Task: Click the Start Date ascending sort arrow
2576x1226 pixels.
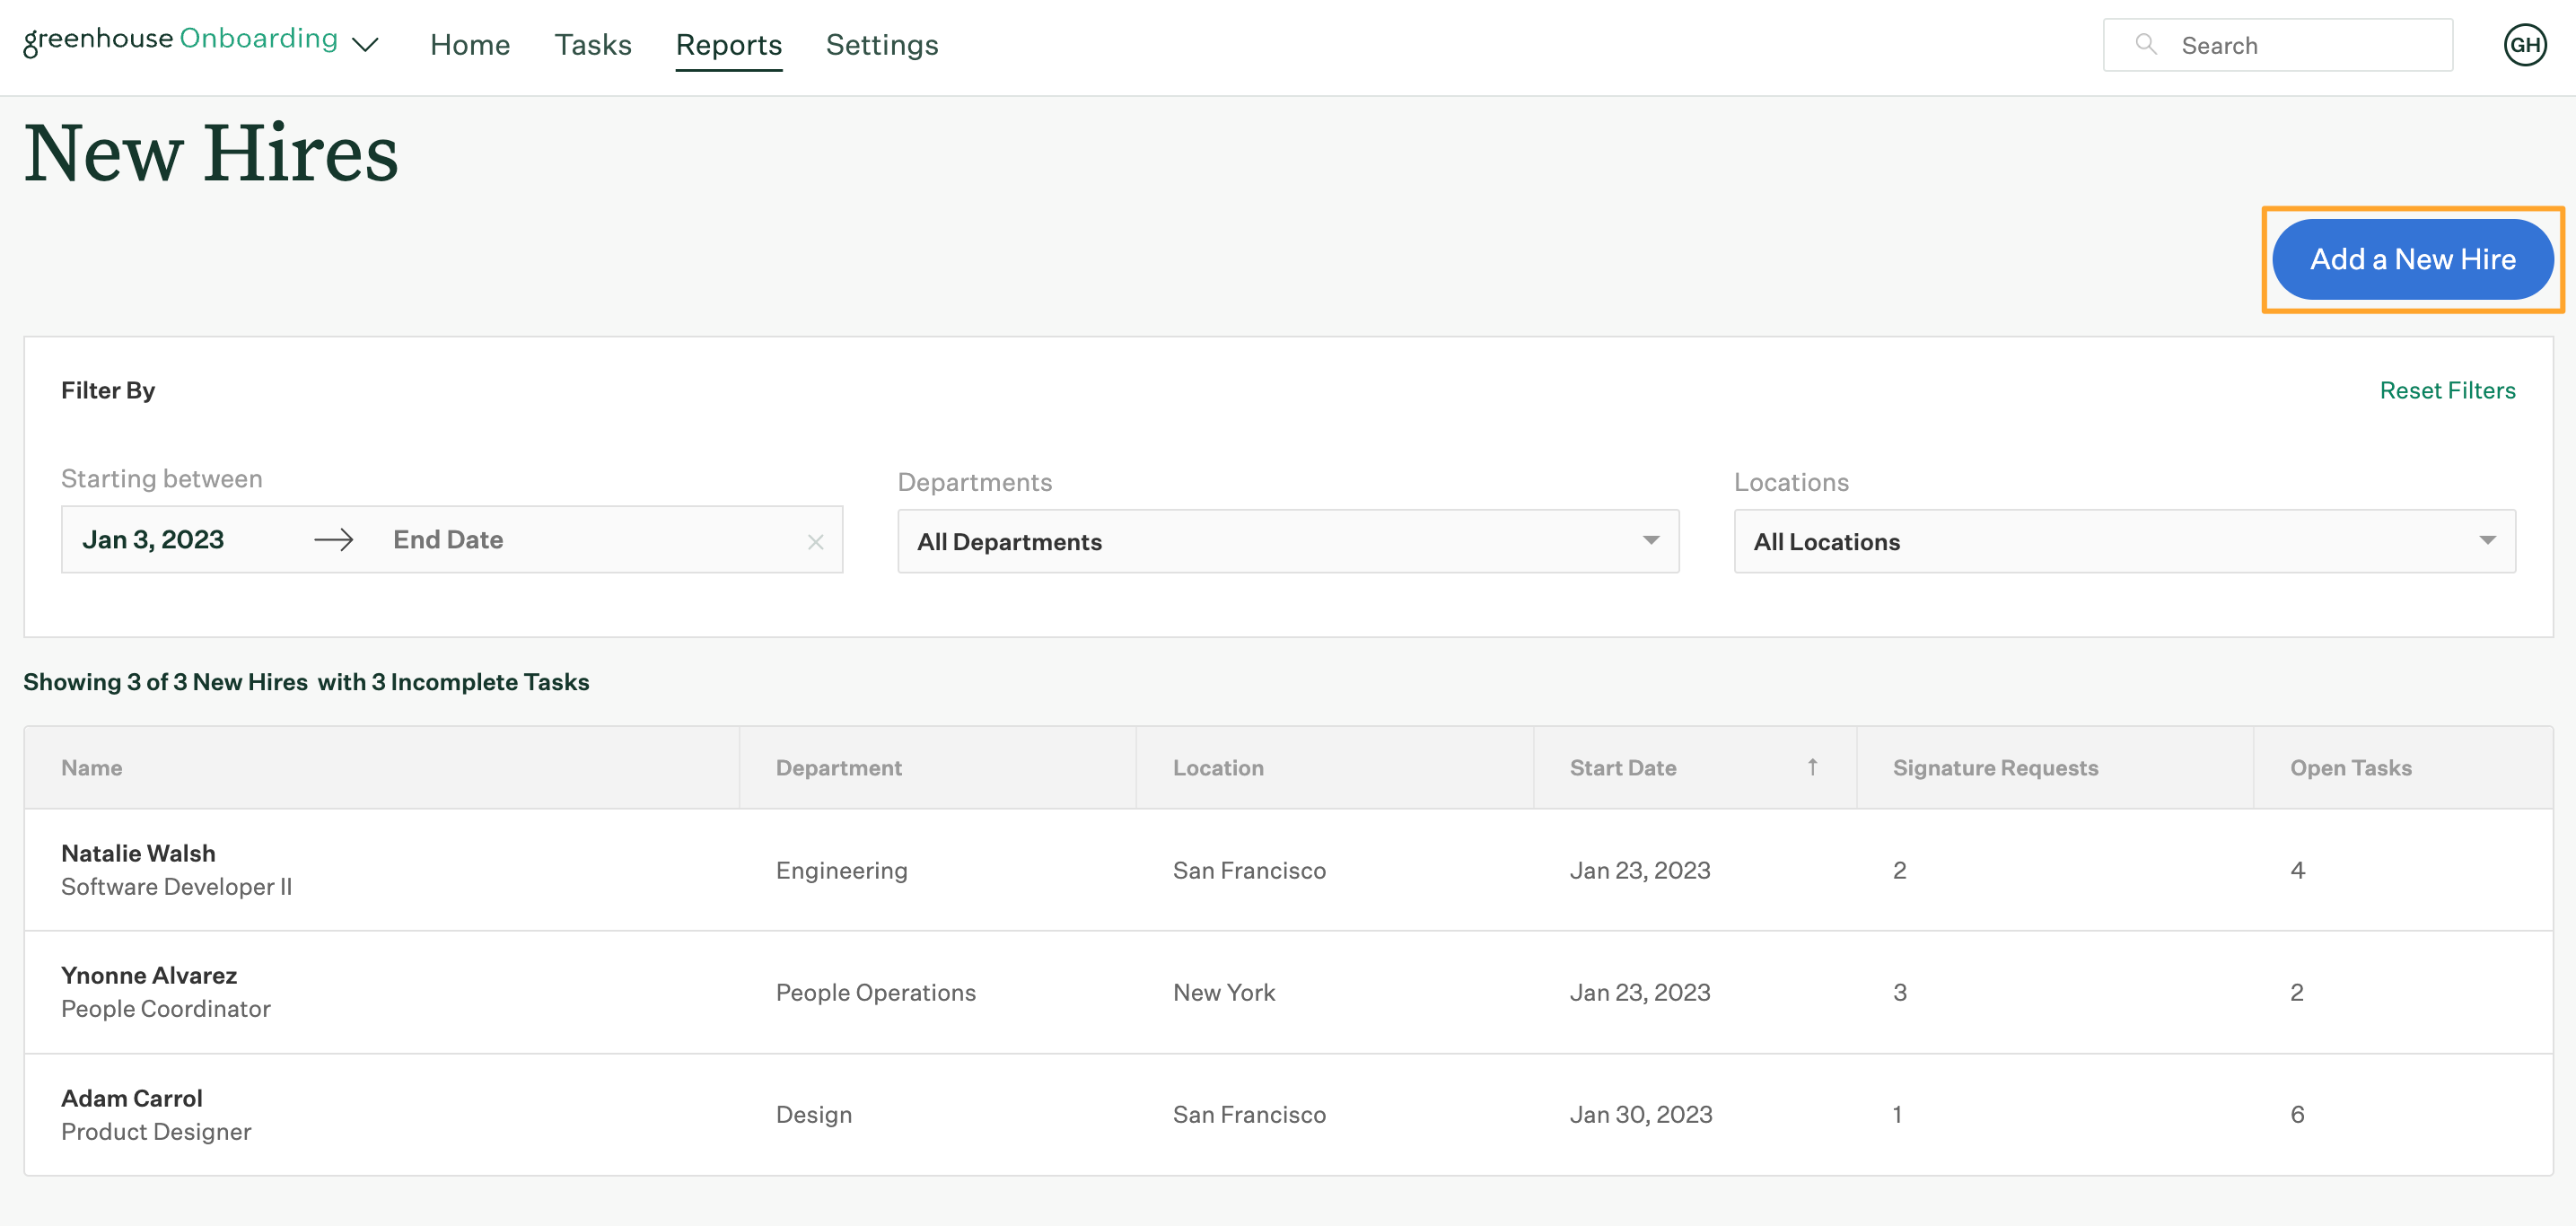Action: pyautogui.click(x=1812, y=767)
